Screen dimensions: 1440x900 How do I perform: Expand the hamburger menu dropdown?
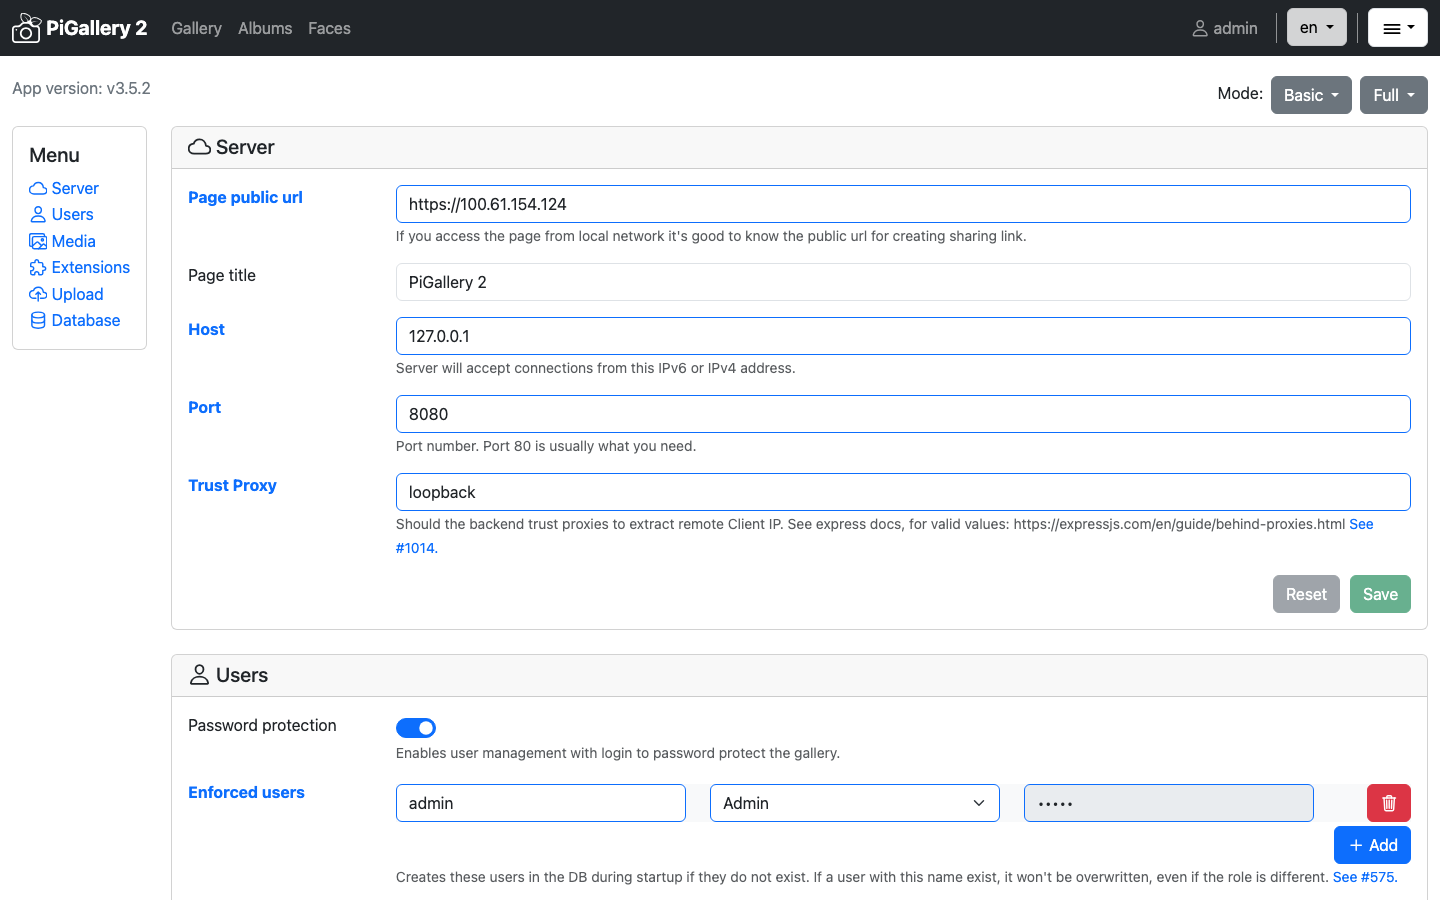(x=1398, y=28)
